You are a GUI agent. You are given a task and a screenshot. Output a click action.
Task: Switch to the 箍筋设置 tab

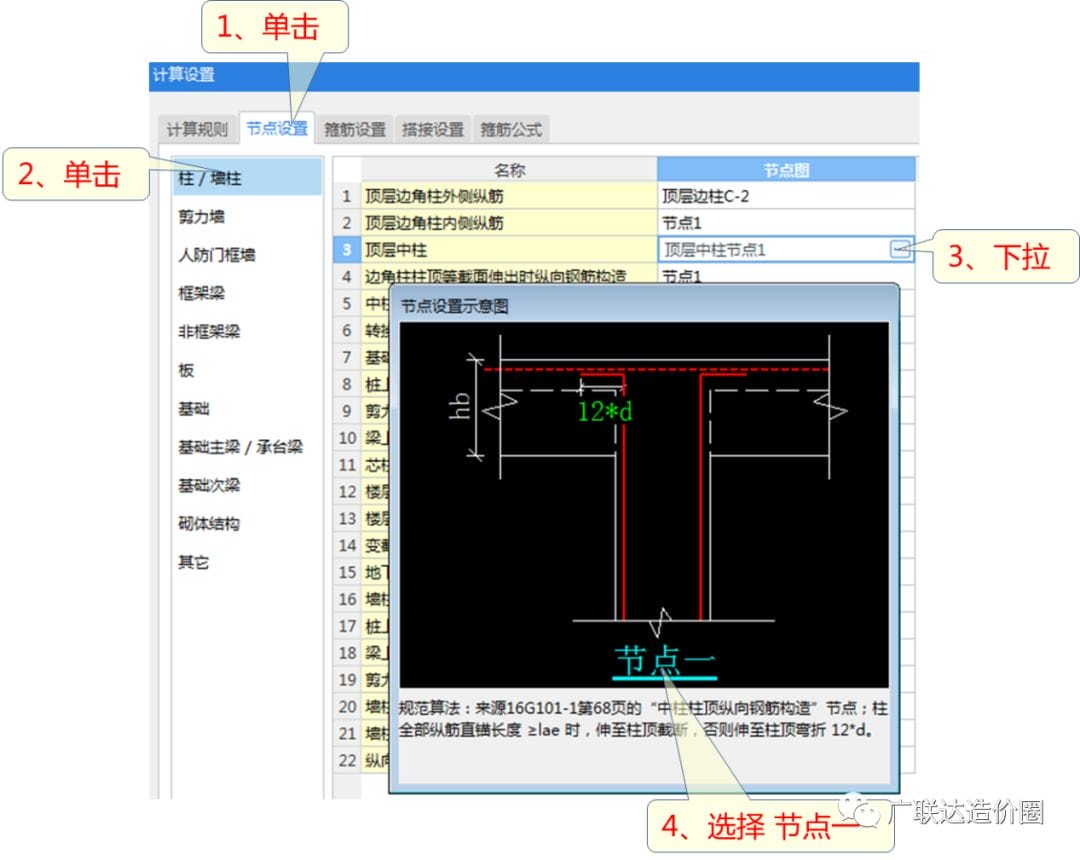click(x=355, y=130)
